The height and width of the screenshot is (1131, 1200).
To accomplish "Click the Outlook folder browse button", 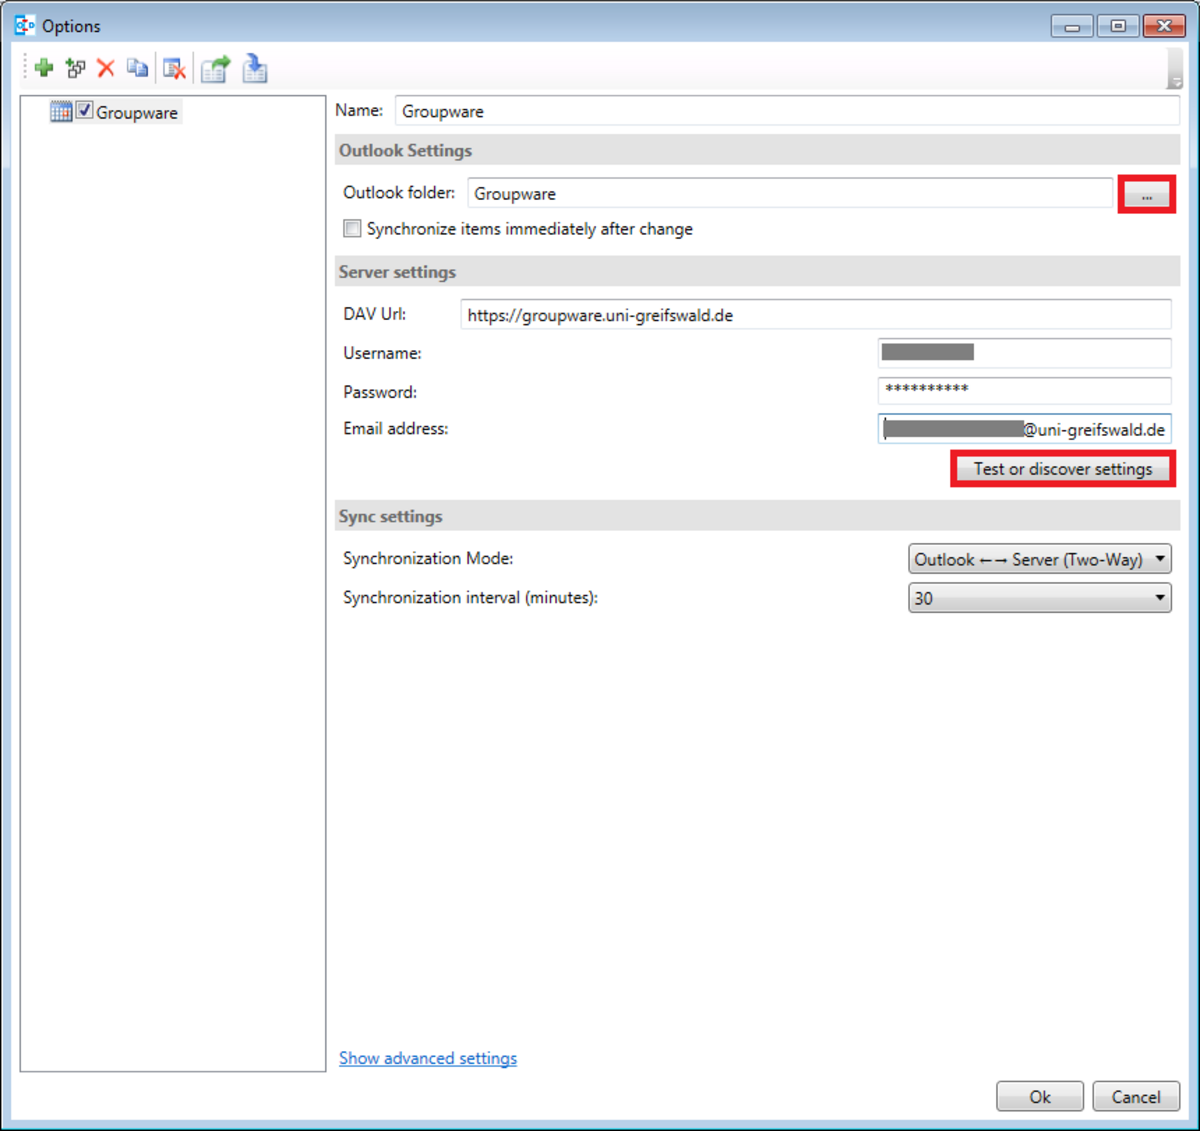I will (1146, 195).
